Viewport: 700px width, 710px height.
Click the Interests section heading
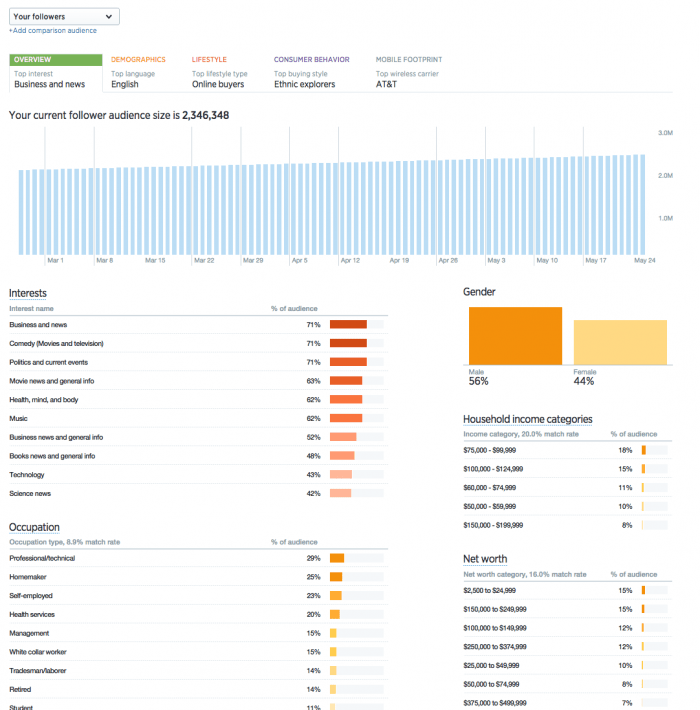pyautogui.click(x=27, y=293)
